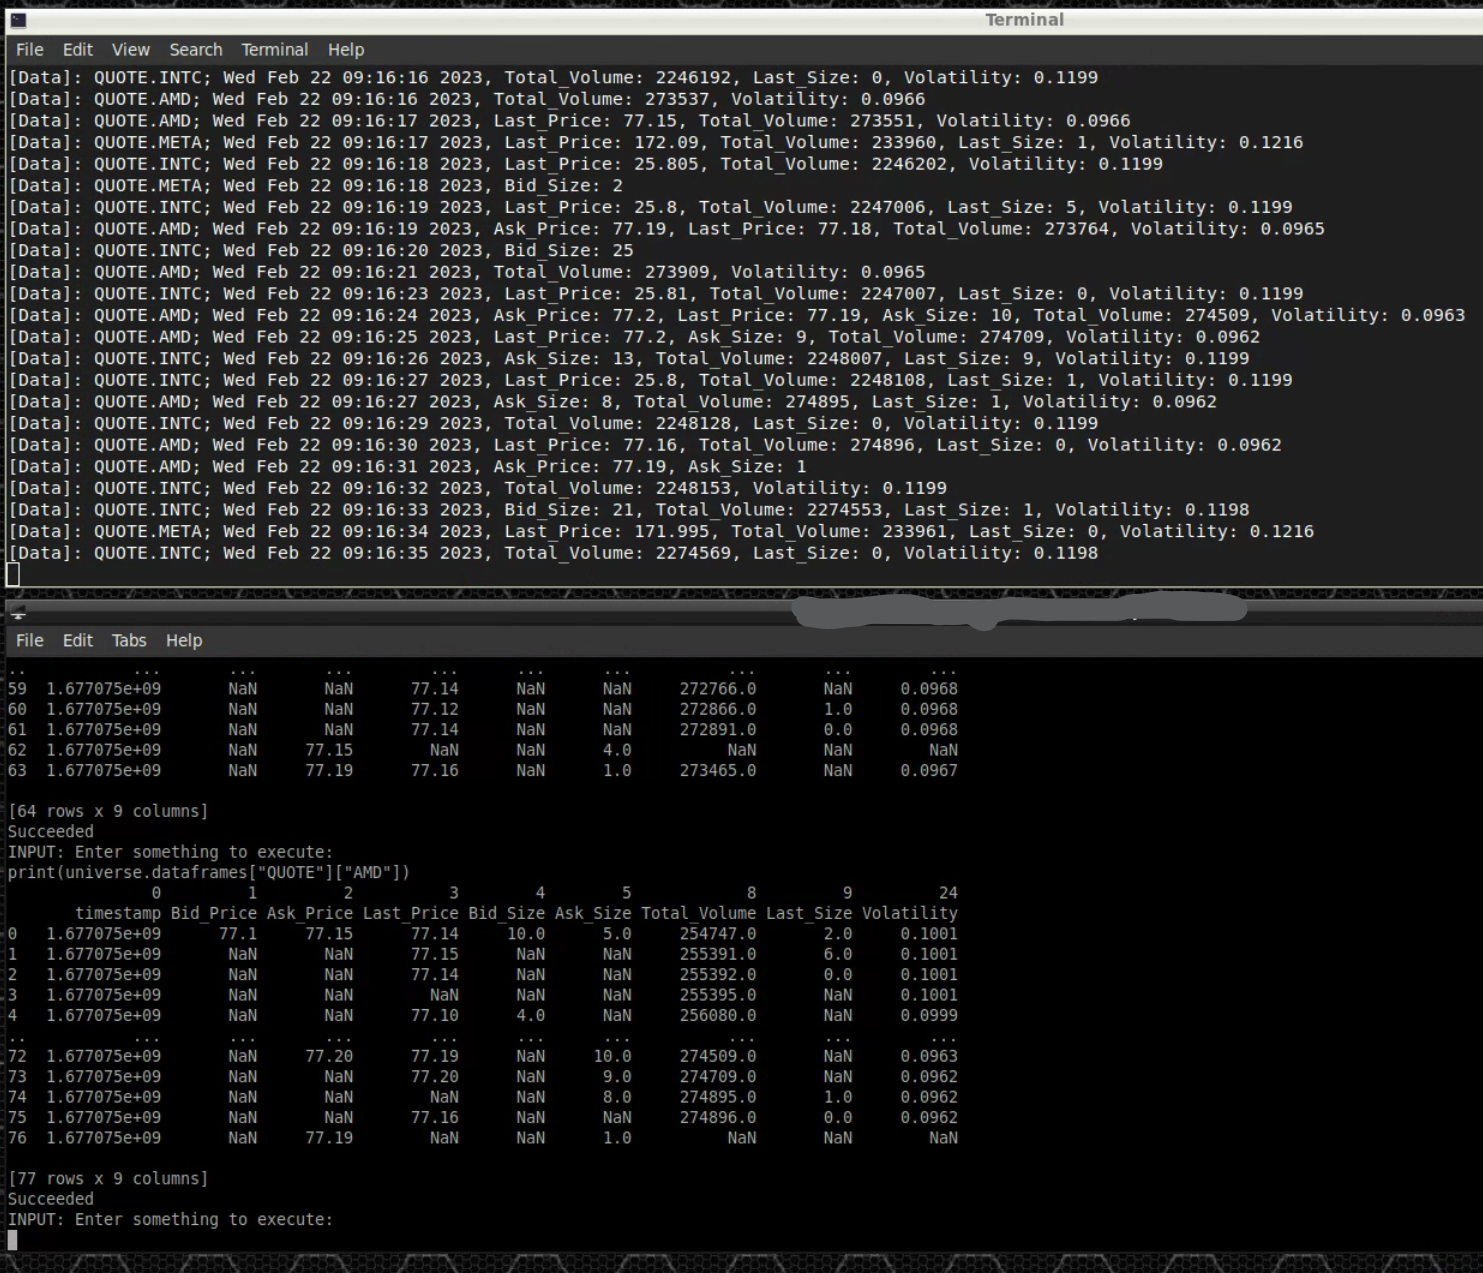
Task: Click the '[64 rows x 9 columns]' text
Action: pos(108,811)
